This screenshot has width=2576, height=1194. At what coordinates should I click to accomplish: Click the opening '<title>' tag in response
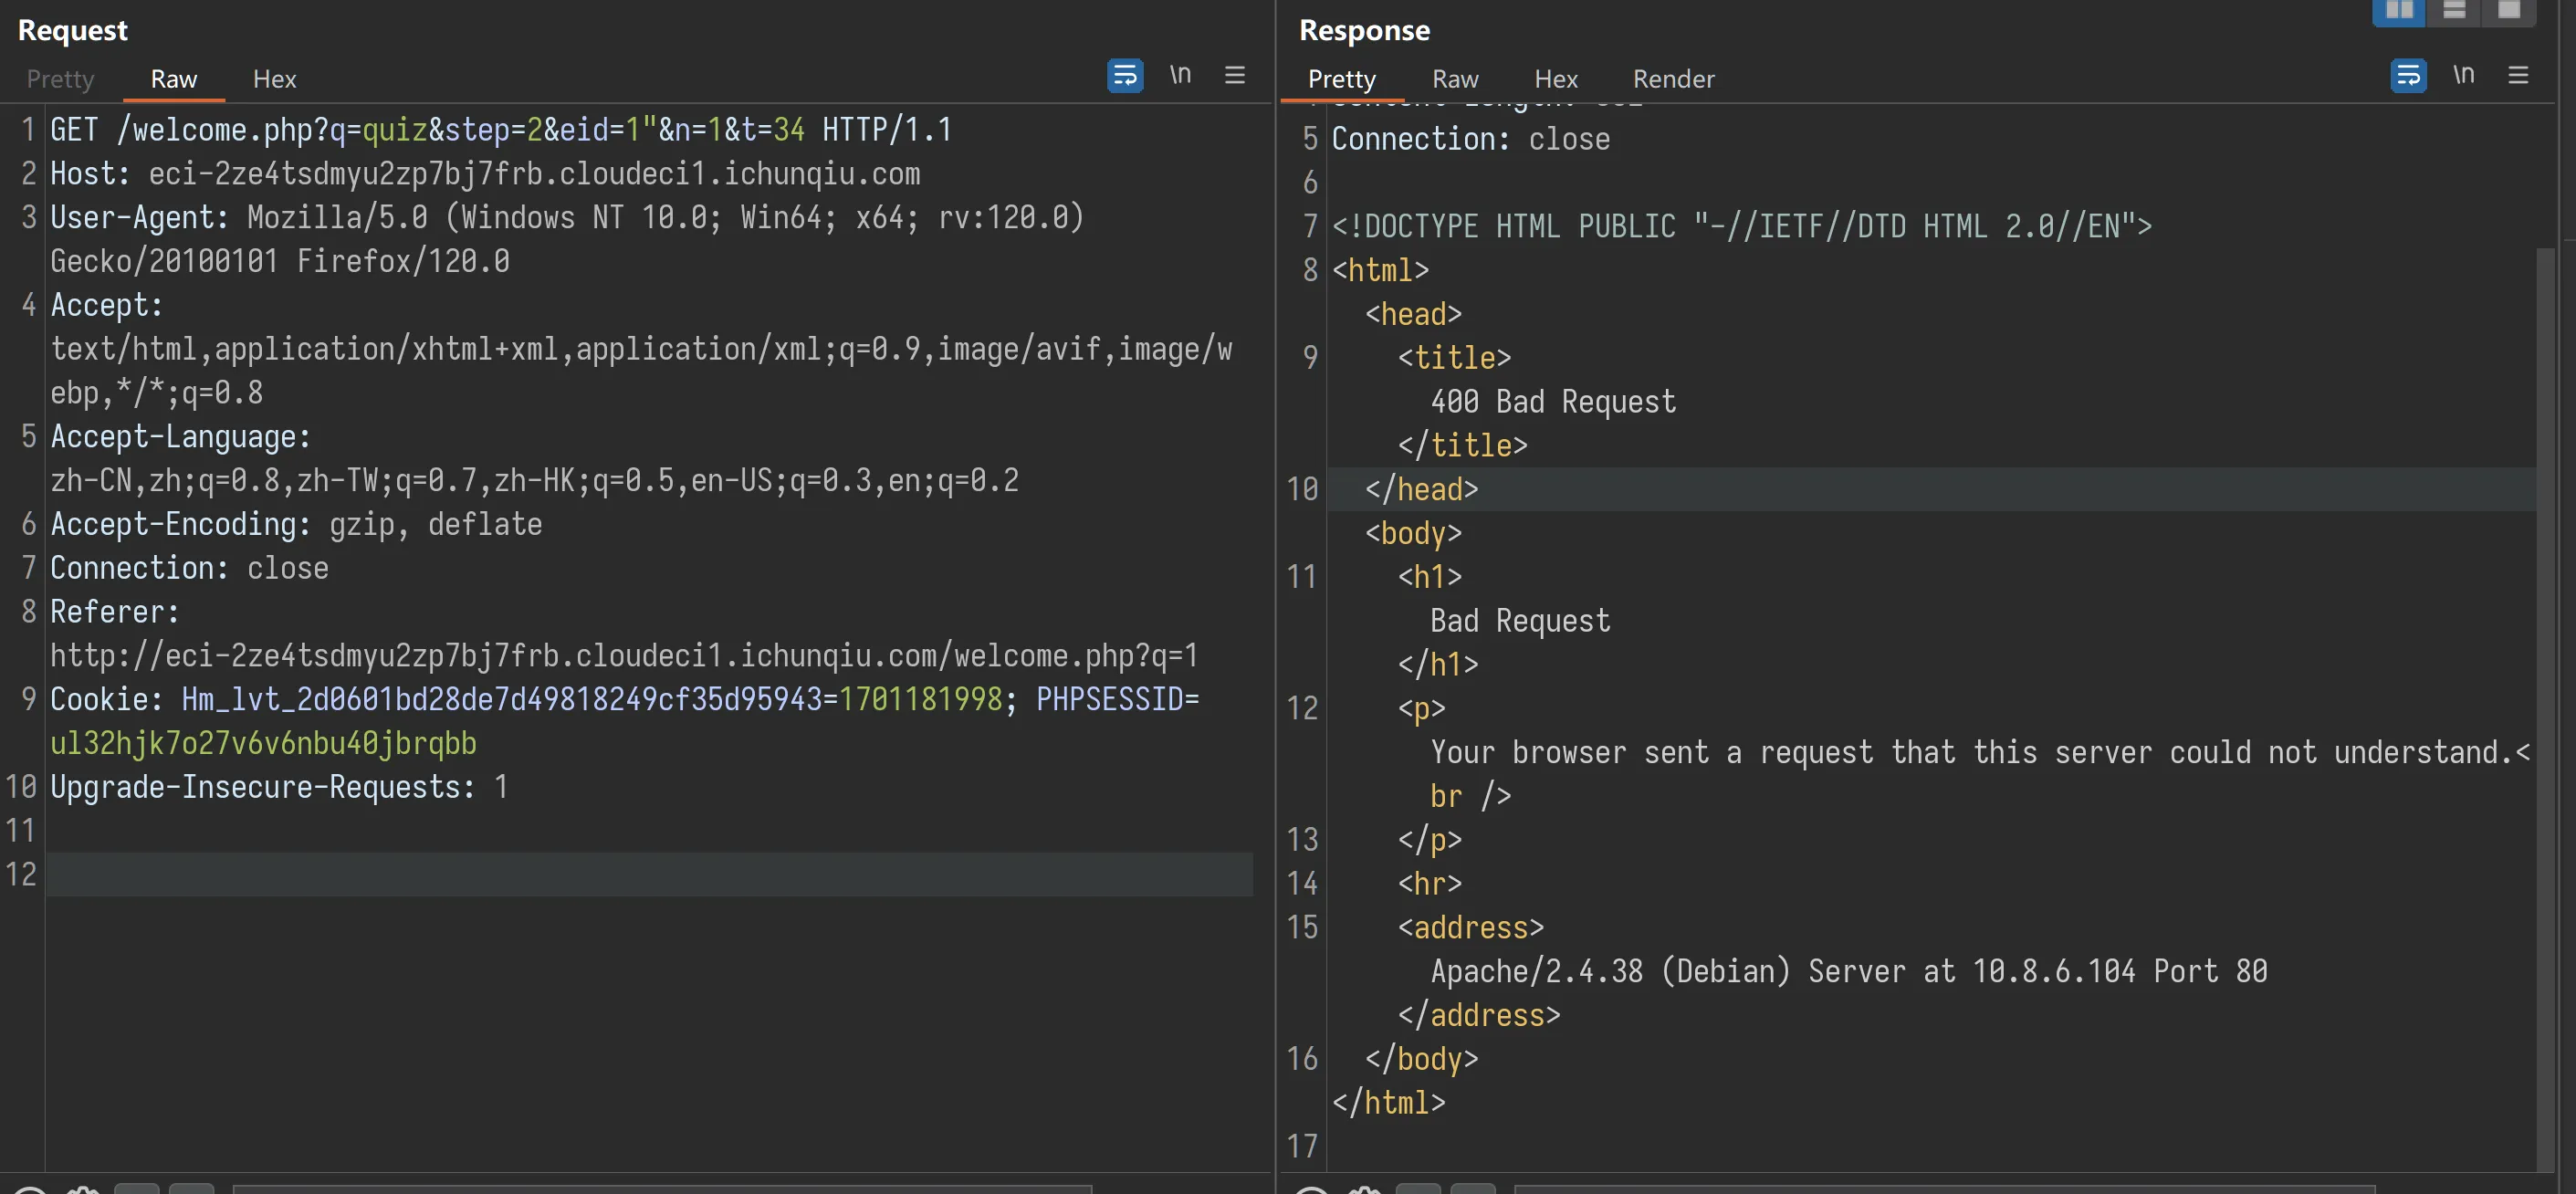(1455, 358)
